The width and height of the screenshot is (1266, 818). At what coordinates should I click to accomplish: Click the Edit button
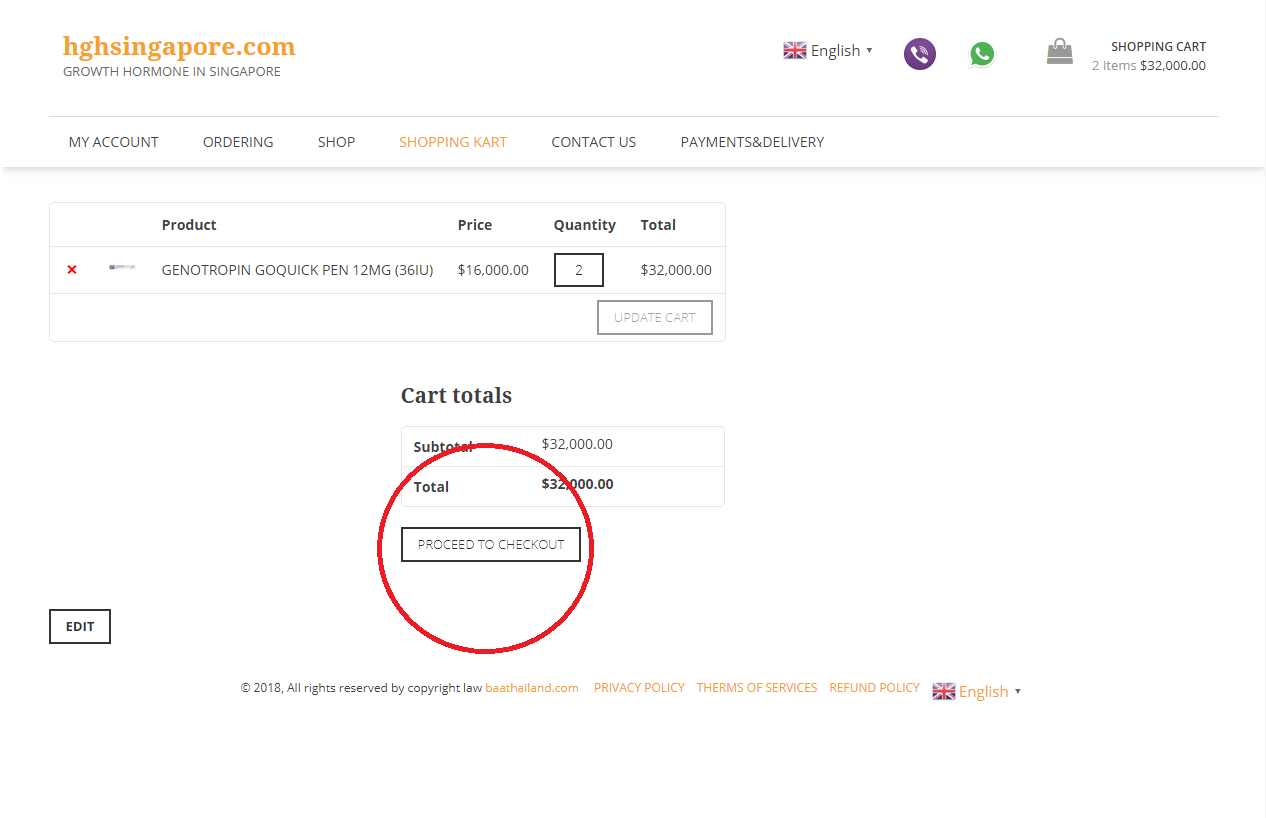pyautogui.click(x=80, y=626)
